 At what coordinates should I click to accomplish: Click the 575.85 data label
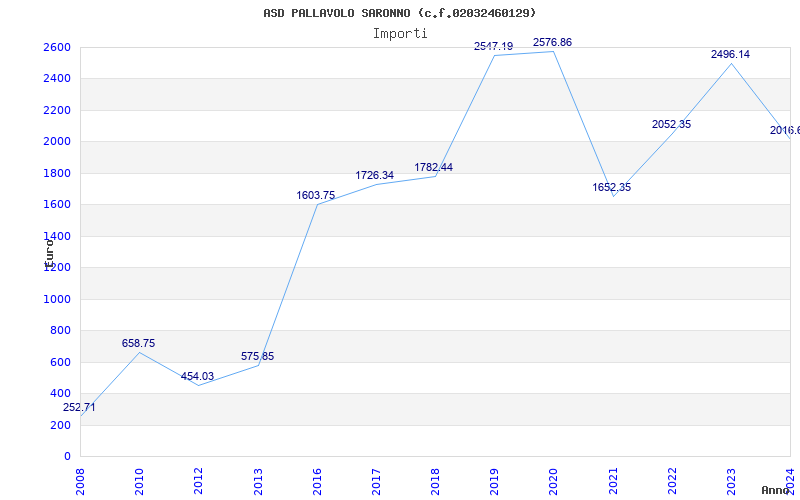click(x=258, y=356)
